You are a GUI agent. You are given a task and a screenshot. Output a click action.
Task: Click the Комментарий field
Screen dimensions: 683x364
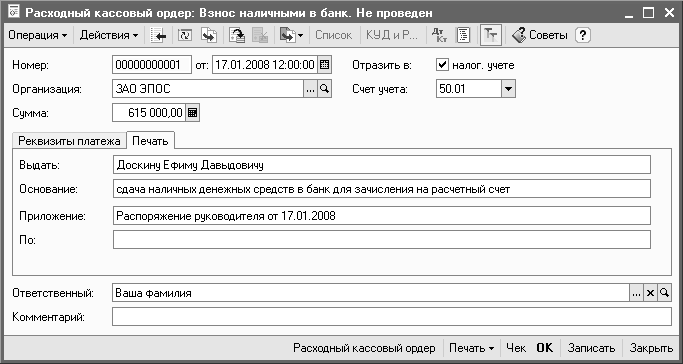[x=392, y=317]
